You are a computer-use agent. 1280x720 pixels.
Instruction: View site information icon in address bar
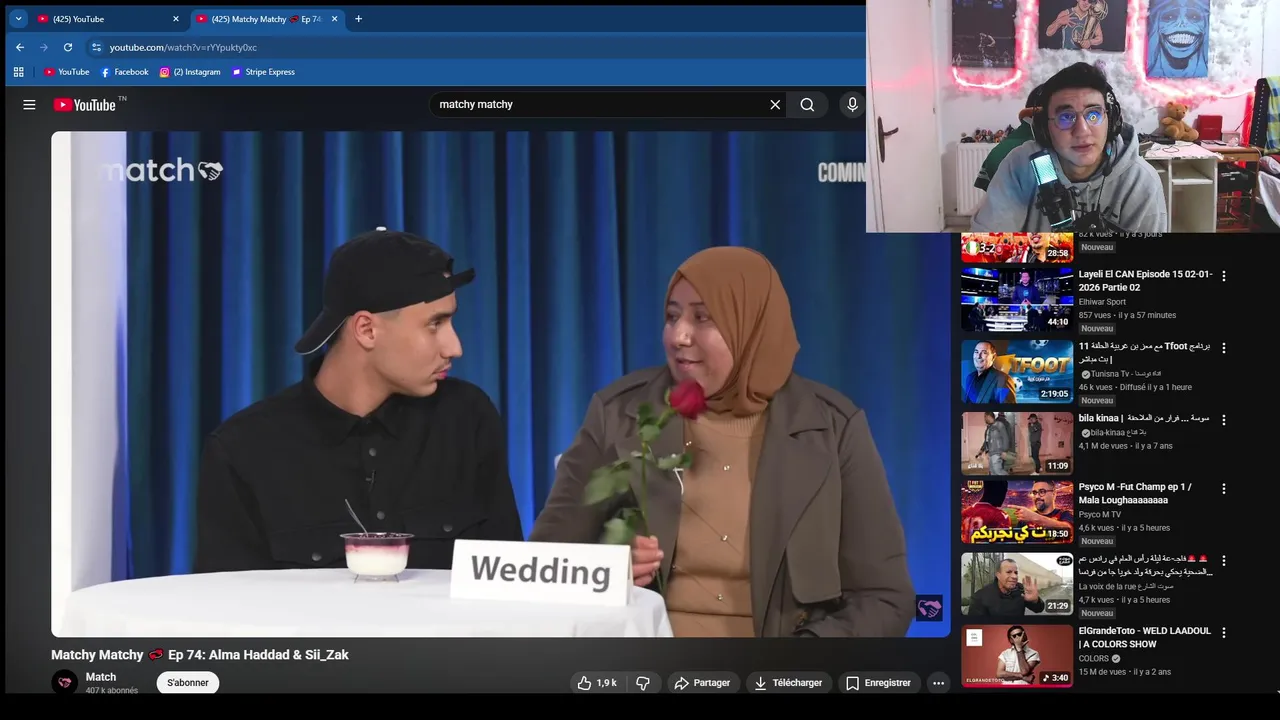click(x=96, y=47)
